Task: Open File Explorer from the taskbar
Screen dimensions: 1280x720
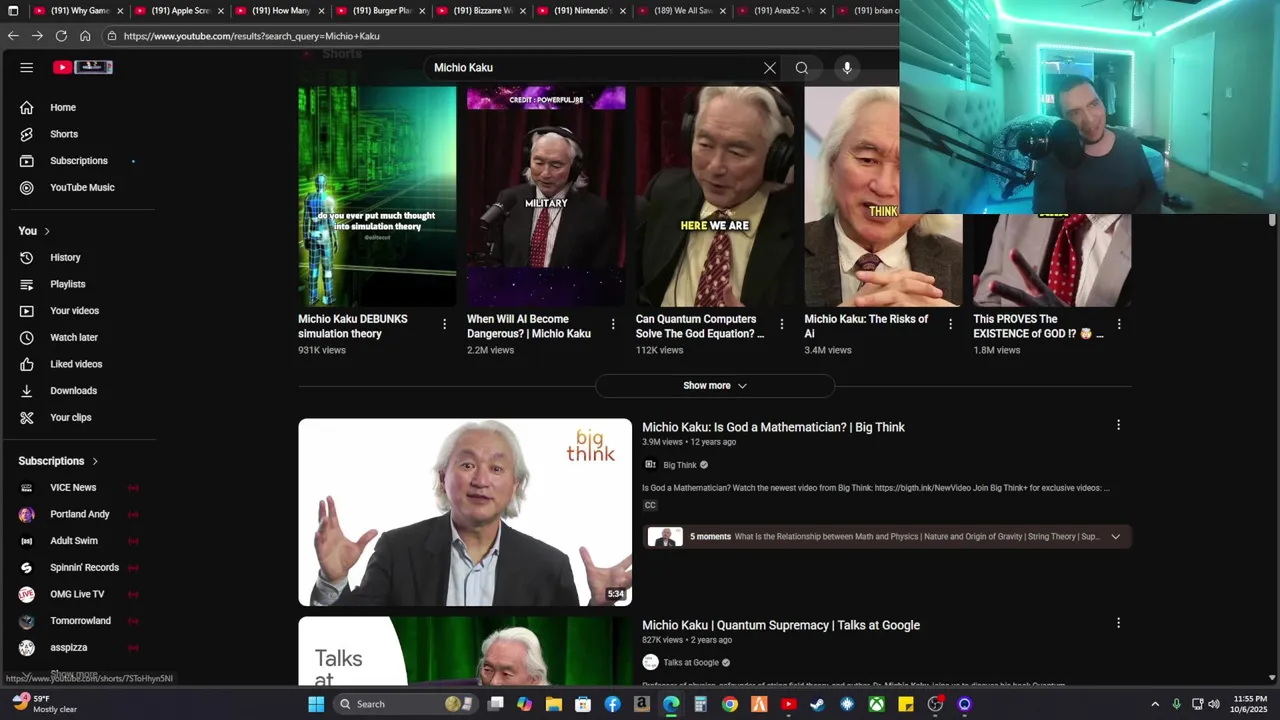Action: tap(554, 704)
